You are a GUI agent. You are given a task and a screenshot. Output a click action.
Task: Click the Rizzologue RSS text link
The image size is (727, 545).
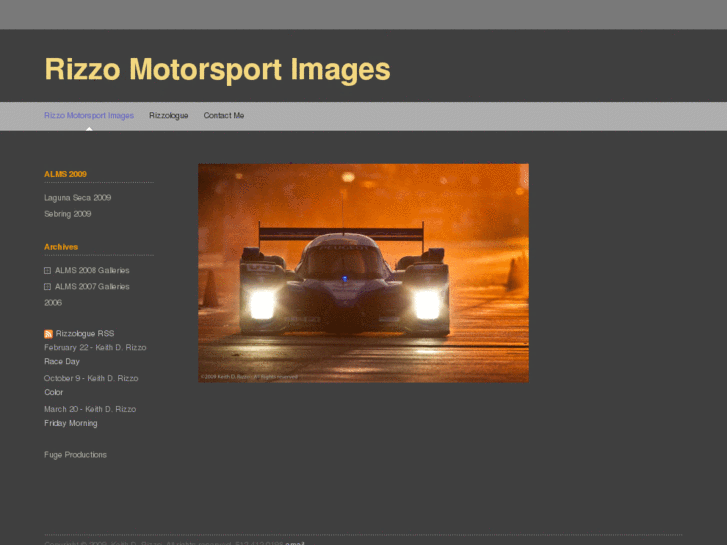pyautogui.click(x=85, y=334)
